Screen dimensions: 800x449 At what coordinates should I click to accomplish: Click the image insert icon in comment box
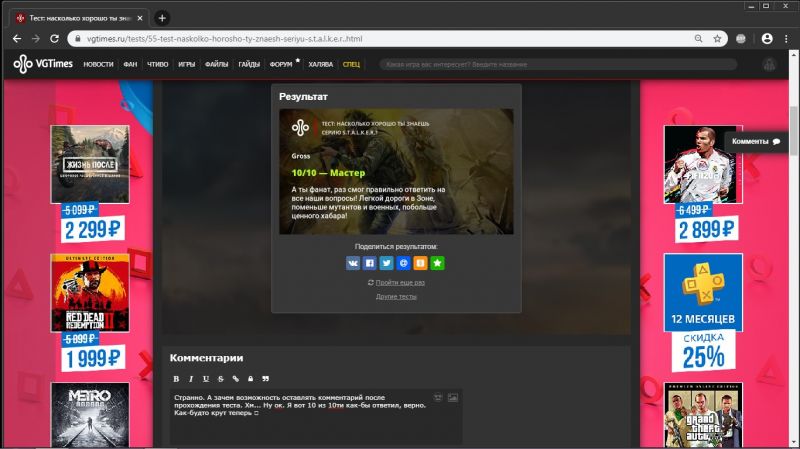pos(452,398)
